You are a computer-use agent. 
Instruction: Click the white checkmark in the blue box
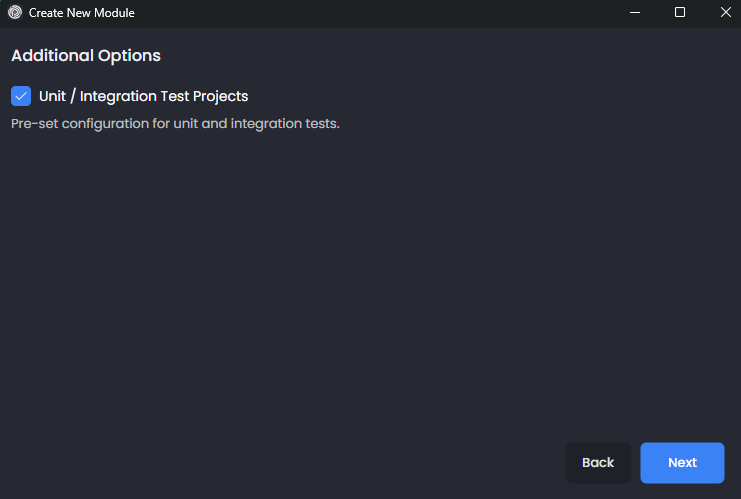(x=21, y=96)
